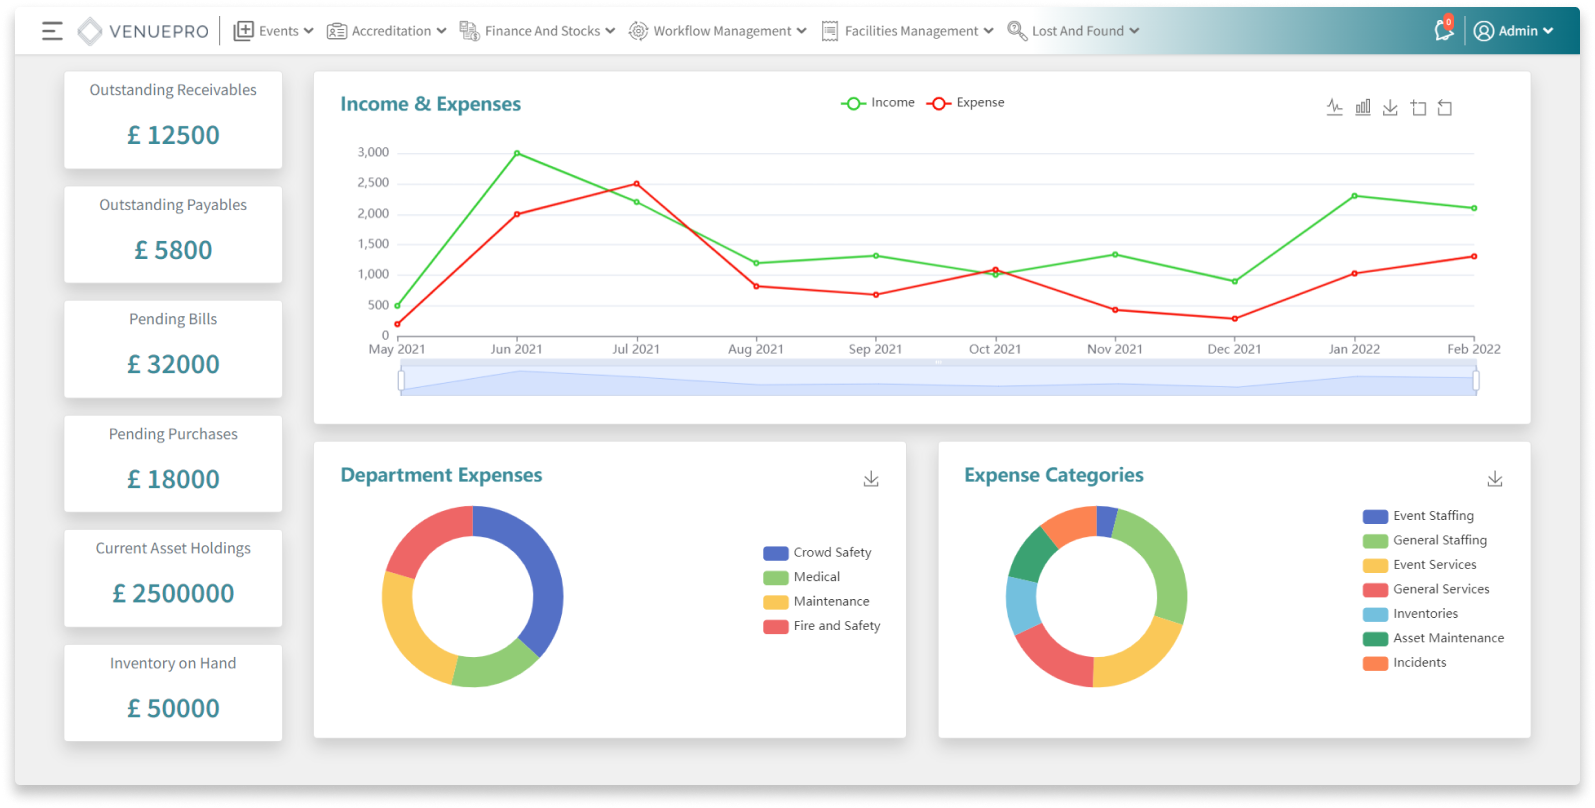
Task: Click the Jun 2021 Income data point
Action: click(516, 153)
